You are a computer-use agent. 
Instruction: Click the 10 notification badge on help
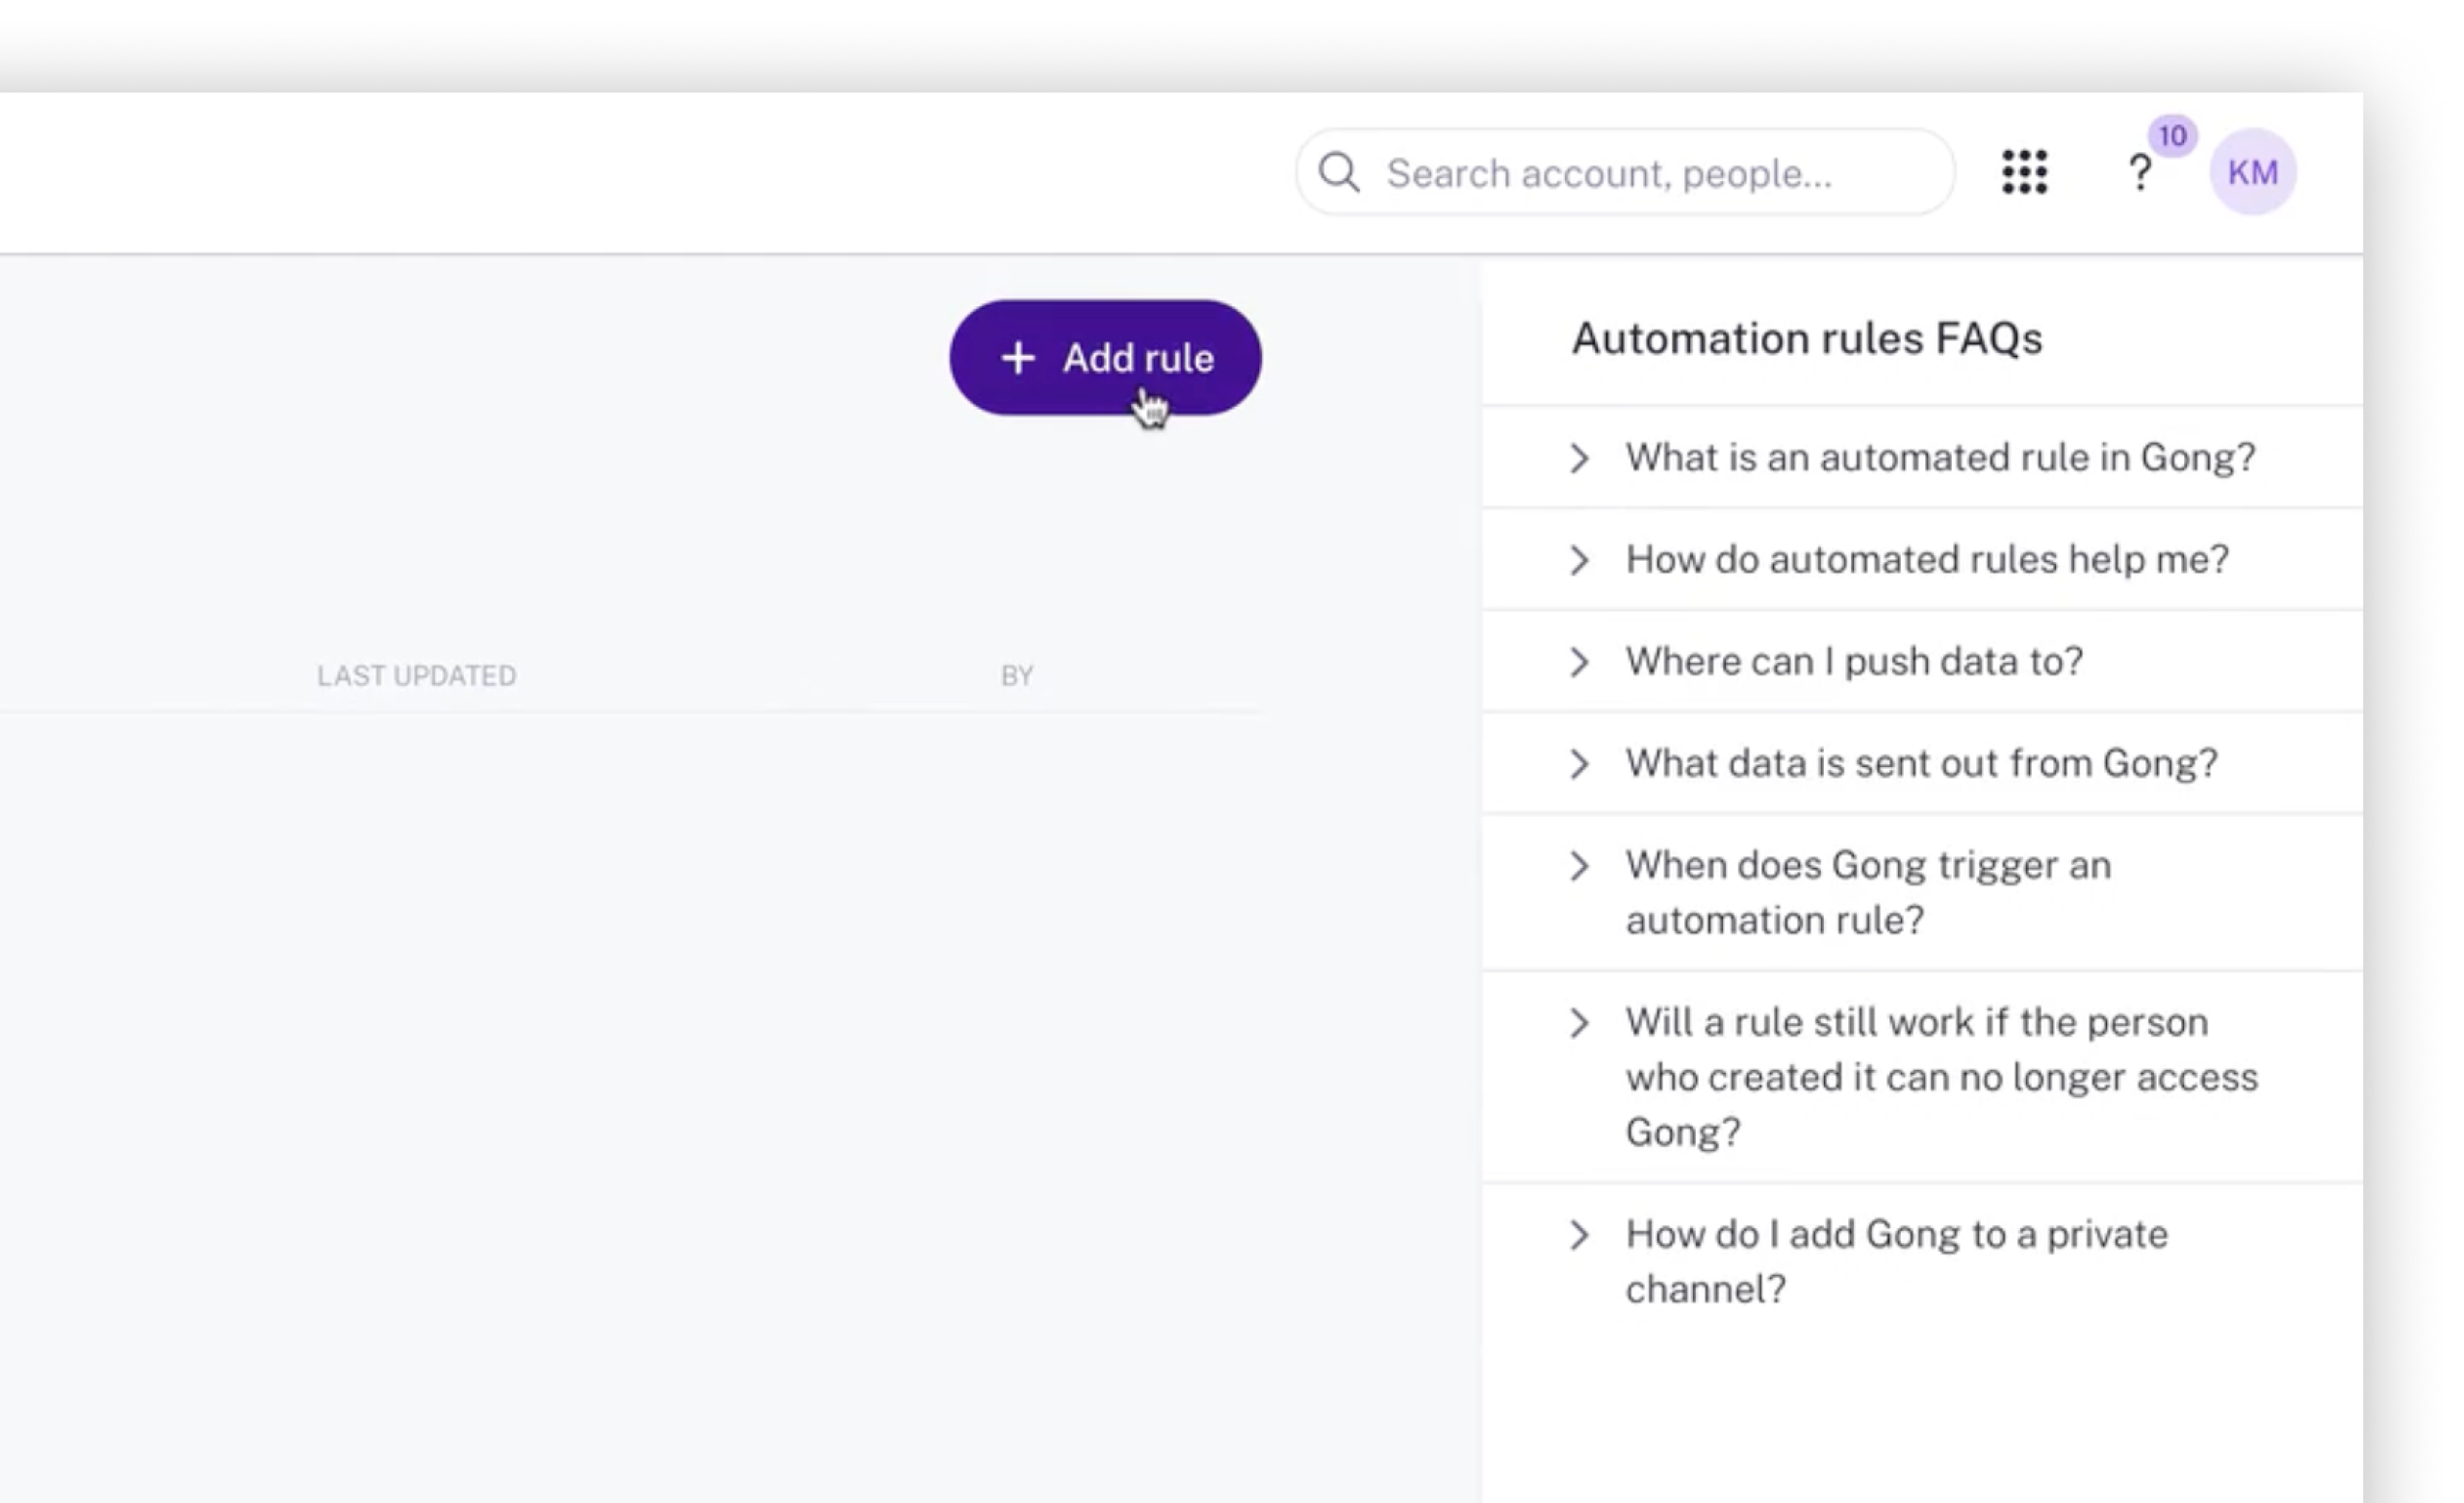2172,136
